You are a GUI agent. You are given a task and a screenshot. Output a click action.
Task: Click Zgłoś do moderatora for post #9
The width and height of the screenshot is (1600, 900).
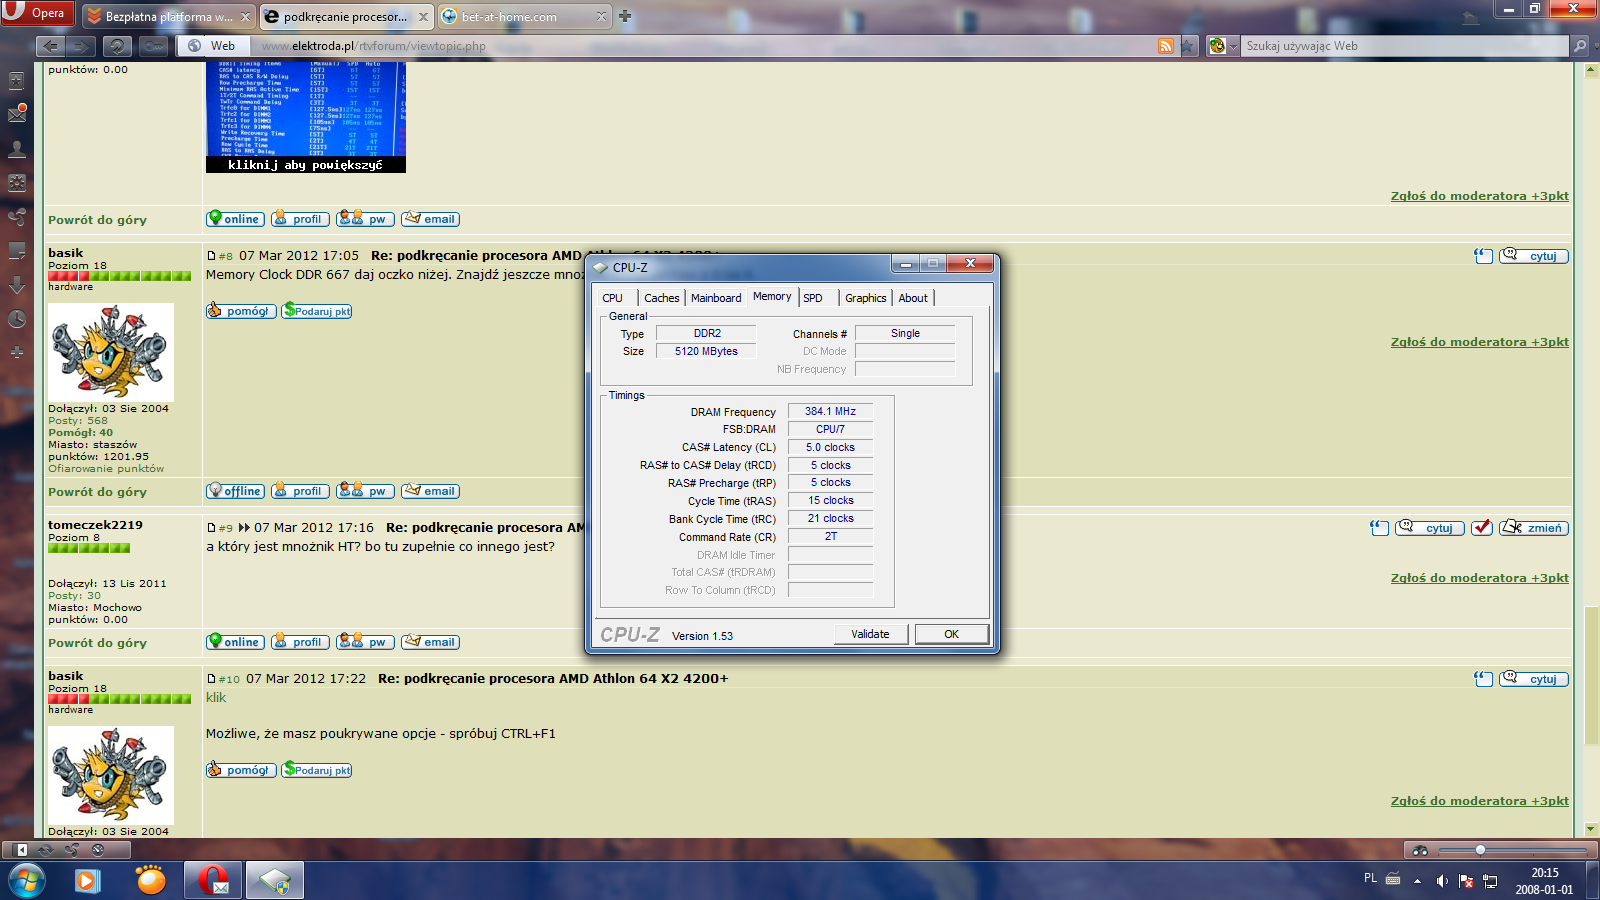tap(1479, 578)
